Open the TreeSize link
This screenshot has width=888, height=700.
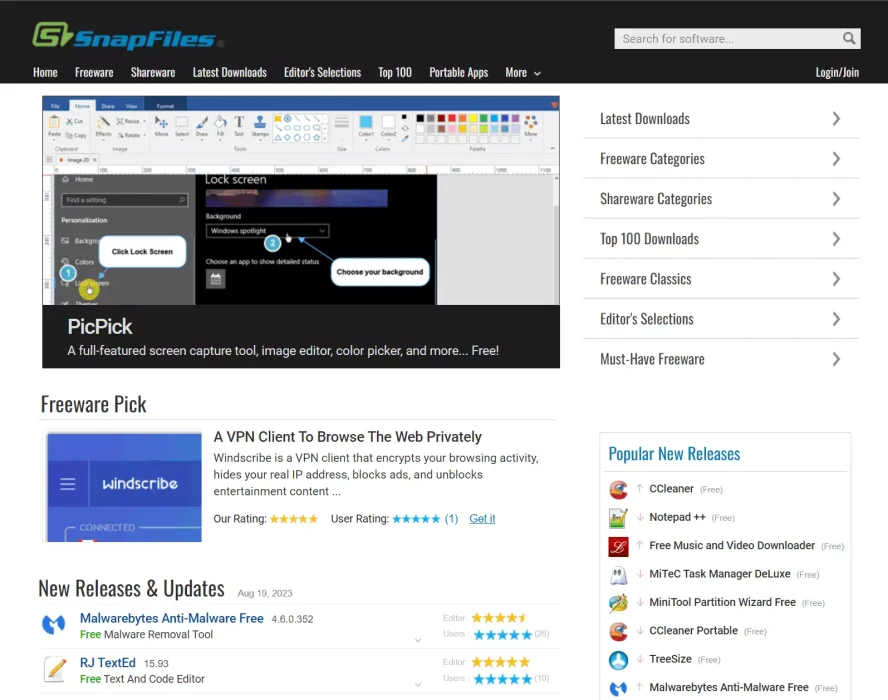(x=670, y=659)
